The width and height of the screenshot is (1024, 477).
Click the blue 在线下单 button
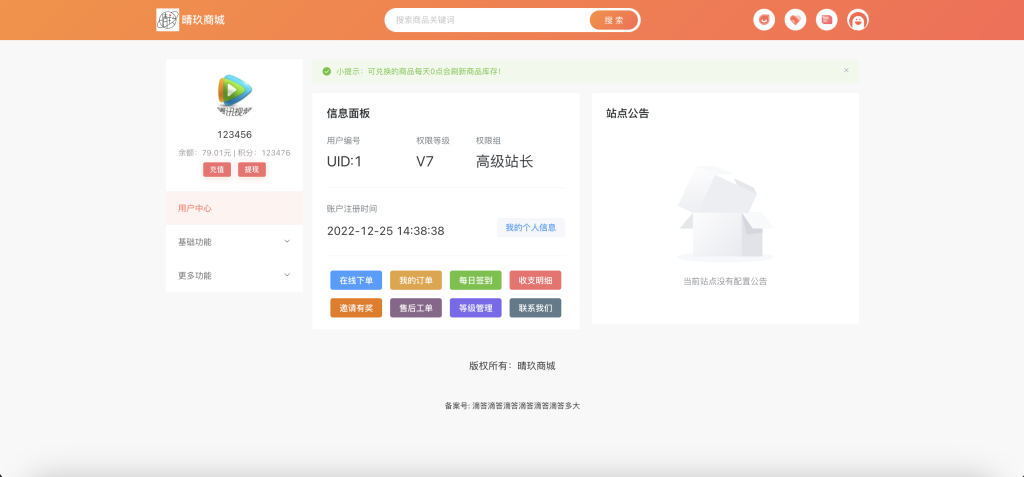click(356, 280)
